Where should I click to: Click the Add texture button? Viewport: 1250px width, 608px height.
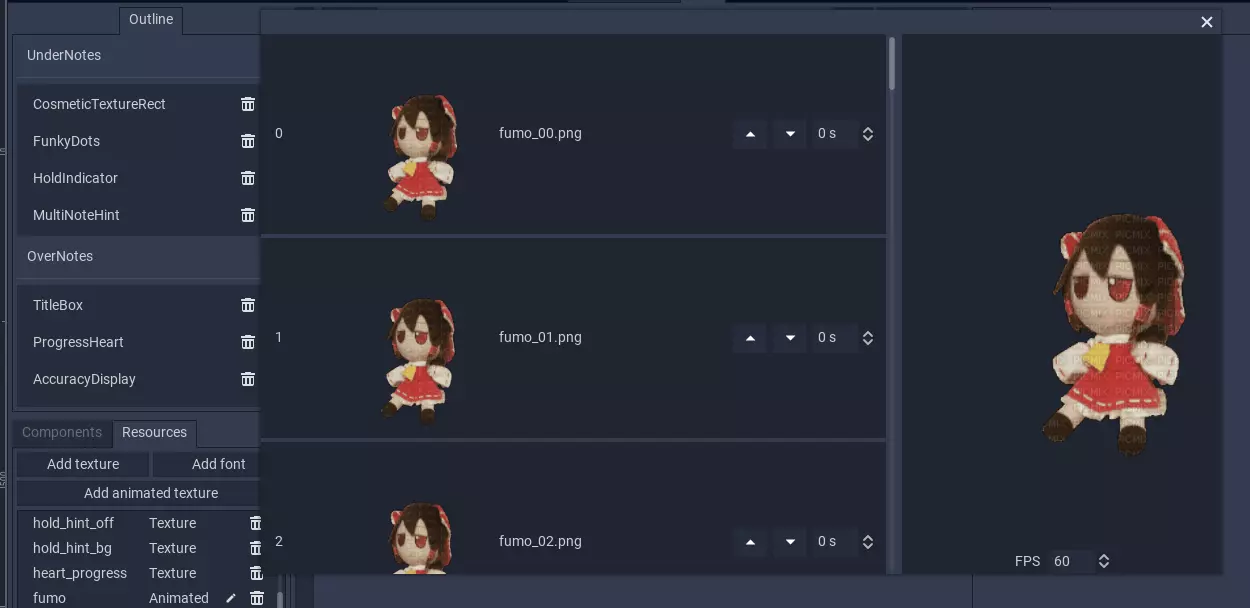tap(83, 464)
